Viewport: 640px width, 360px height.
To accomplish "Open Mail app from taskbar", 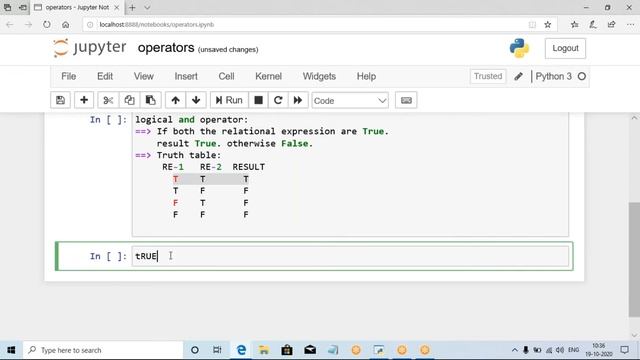I will click(x=310, y=350).
